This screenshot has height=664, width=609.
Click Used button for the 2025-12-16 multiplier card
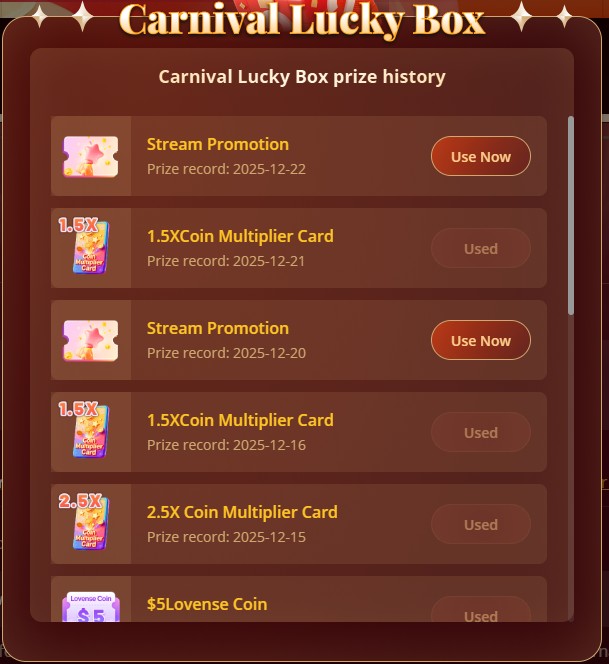click(x=481, y=432)
